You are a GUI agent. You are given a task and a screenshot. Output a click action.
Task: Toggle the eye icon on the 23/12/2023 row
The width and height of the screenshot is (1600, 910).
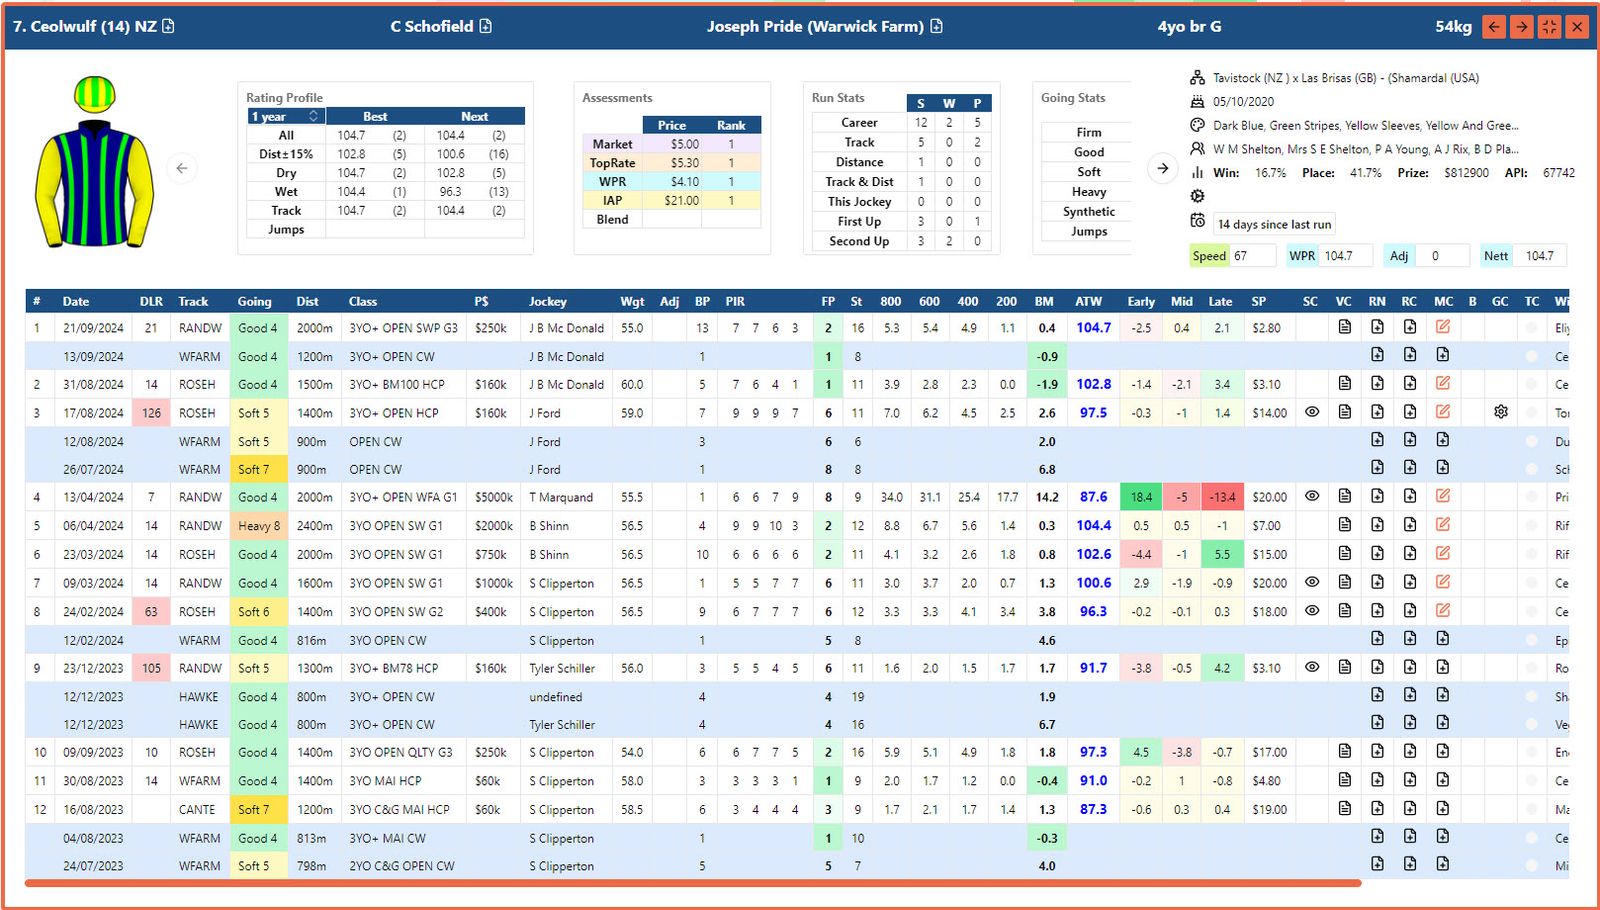tap(1311, 668)
